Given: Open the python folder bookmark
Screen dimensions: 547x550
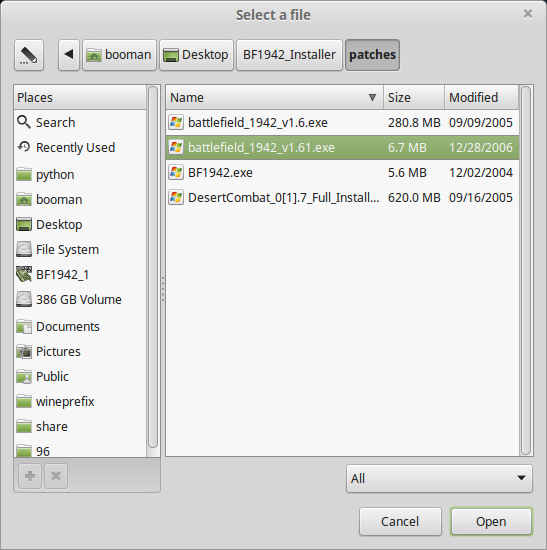Looking at the screenshot, I should (x=80, y=174).
